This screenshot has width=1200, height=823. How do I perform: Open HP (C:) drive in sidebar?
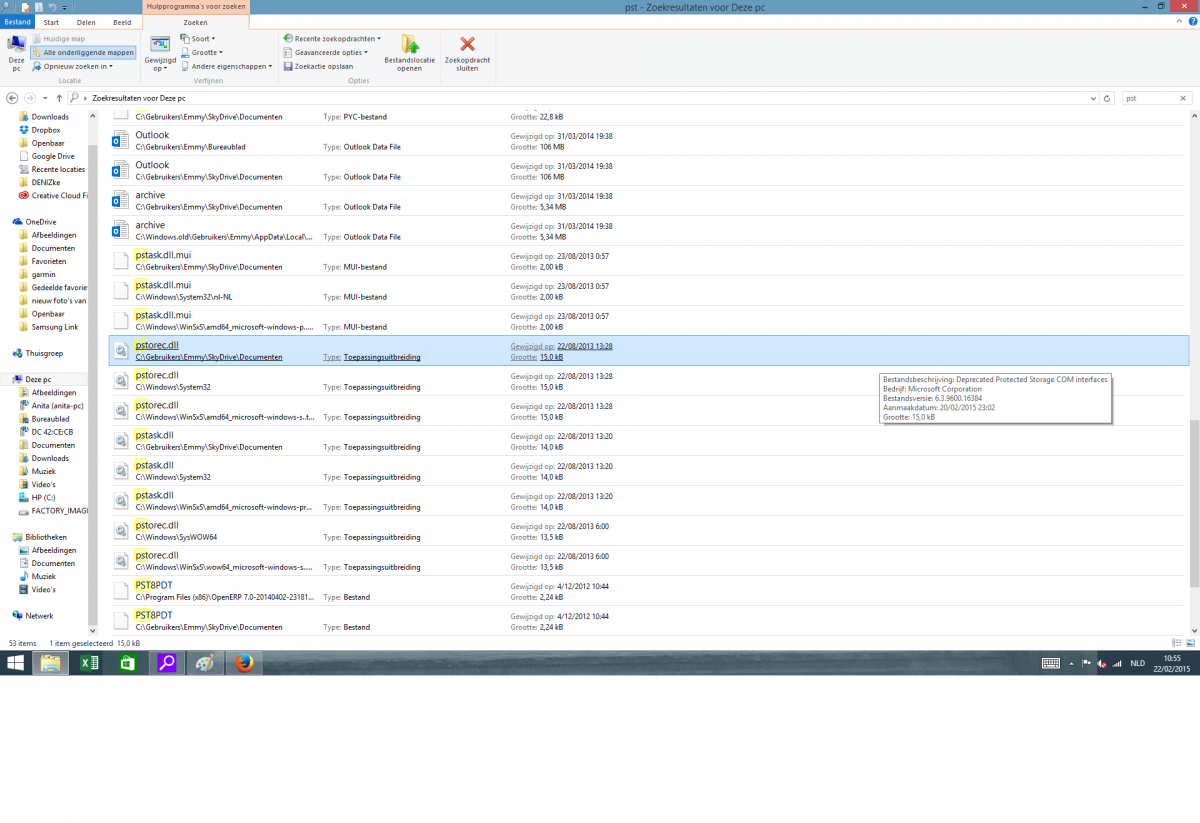pos(43,497)
